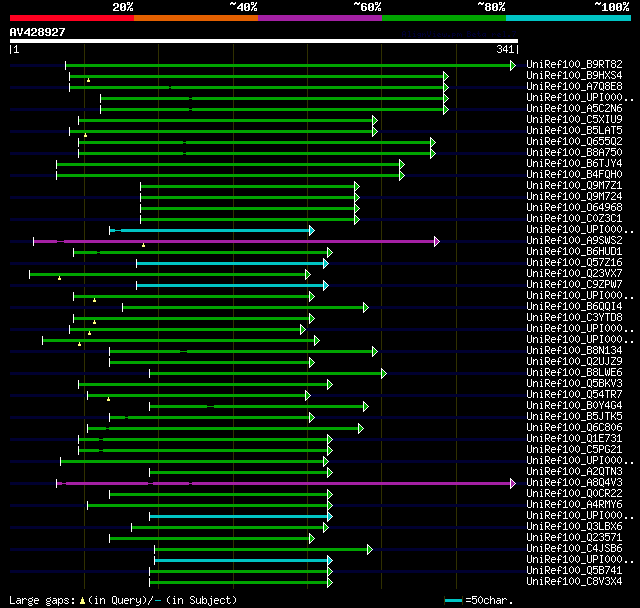
Task: Open hit UniRef100_B5LAT5
Action: (574, 131)
